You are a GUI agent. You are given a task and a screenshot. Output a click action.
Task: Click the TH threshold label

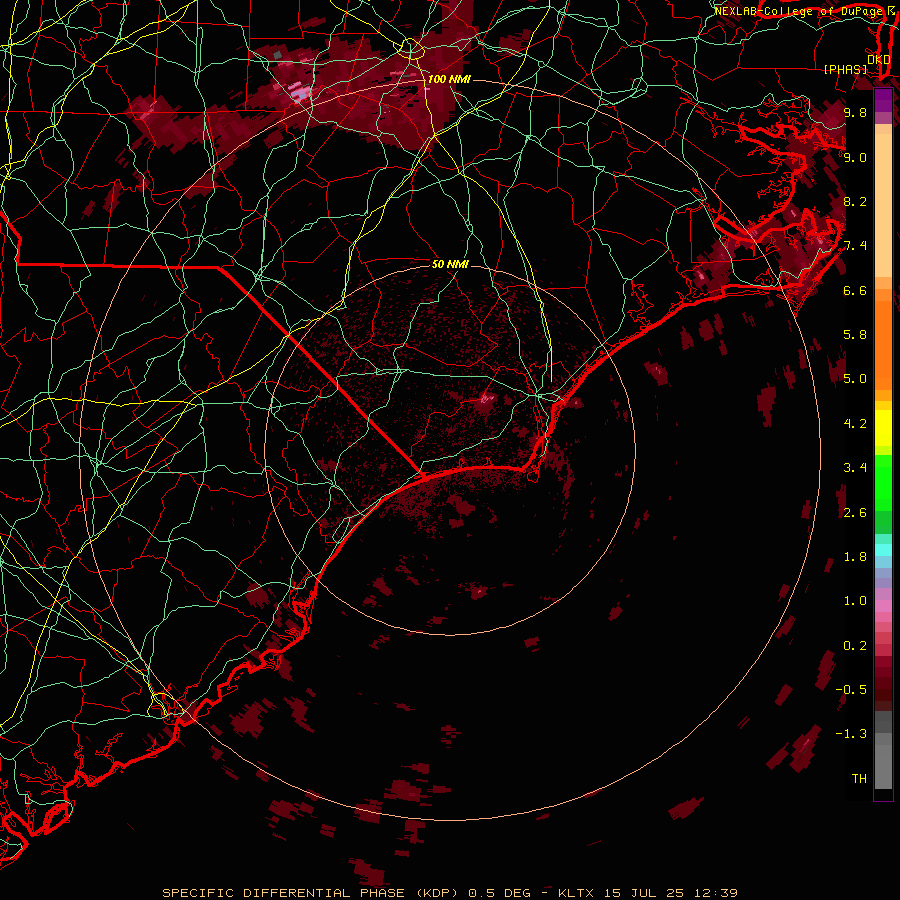(x=859, y=779)
